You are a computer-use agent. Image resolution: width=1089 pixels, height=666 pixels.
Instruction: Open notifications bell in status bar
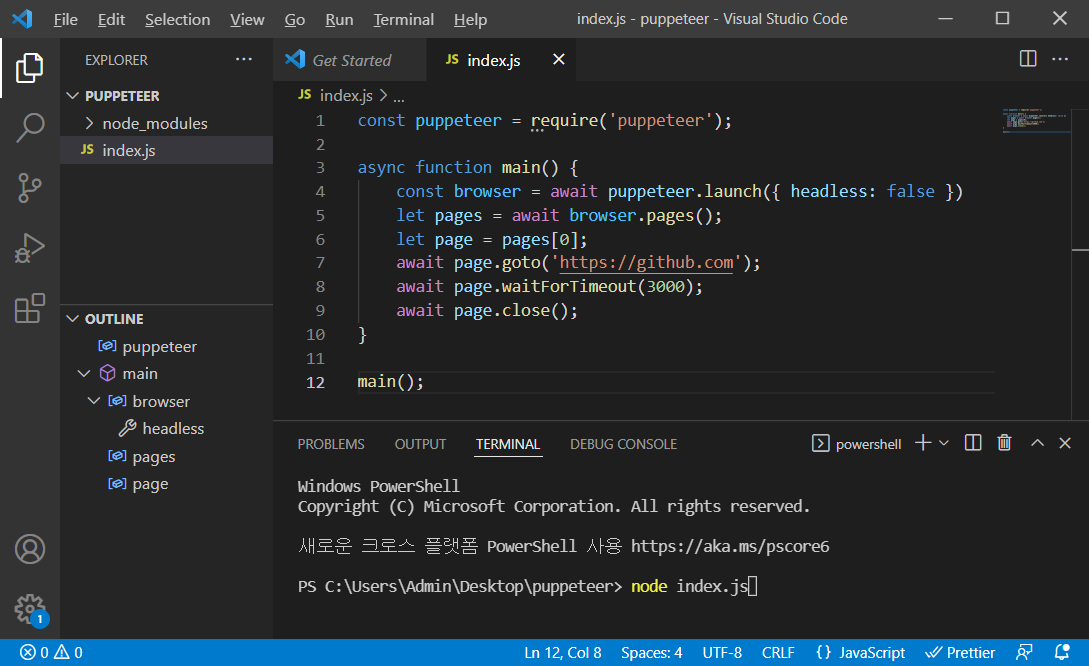(1062, 652)
